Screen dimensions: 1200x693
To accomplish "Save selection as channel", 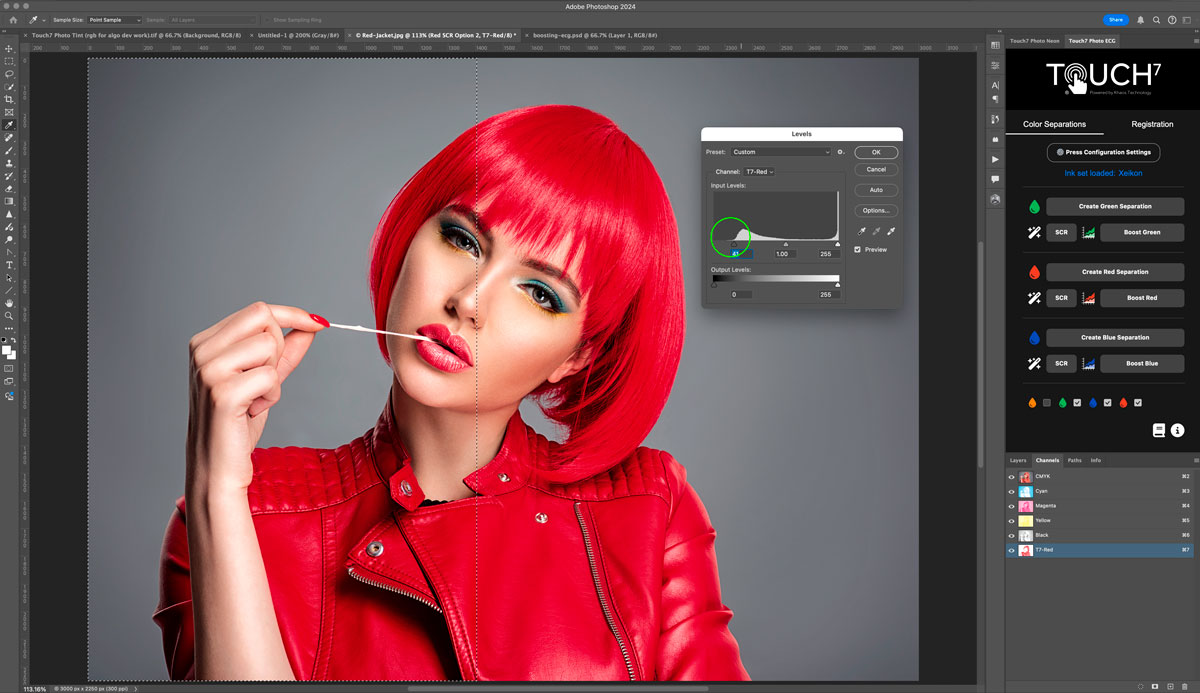I will (1155, 687).
